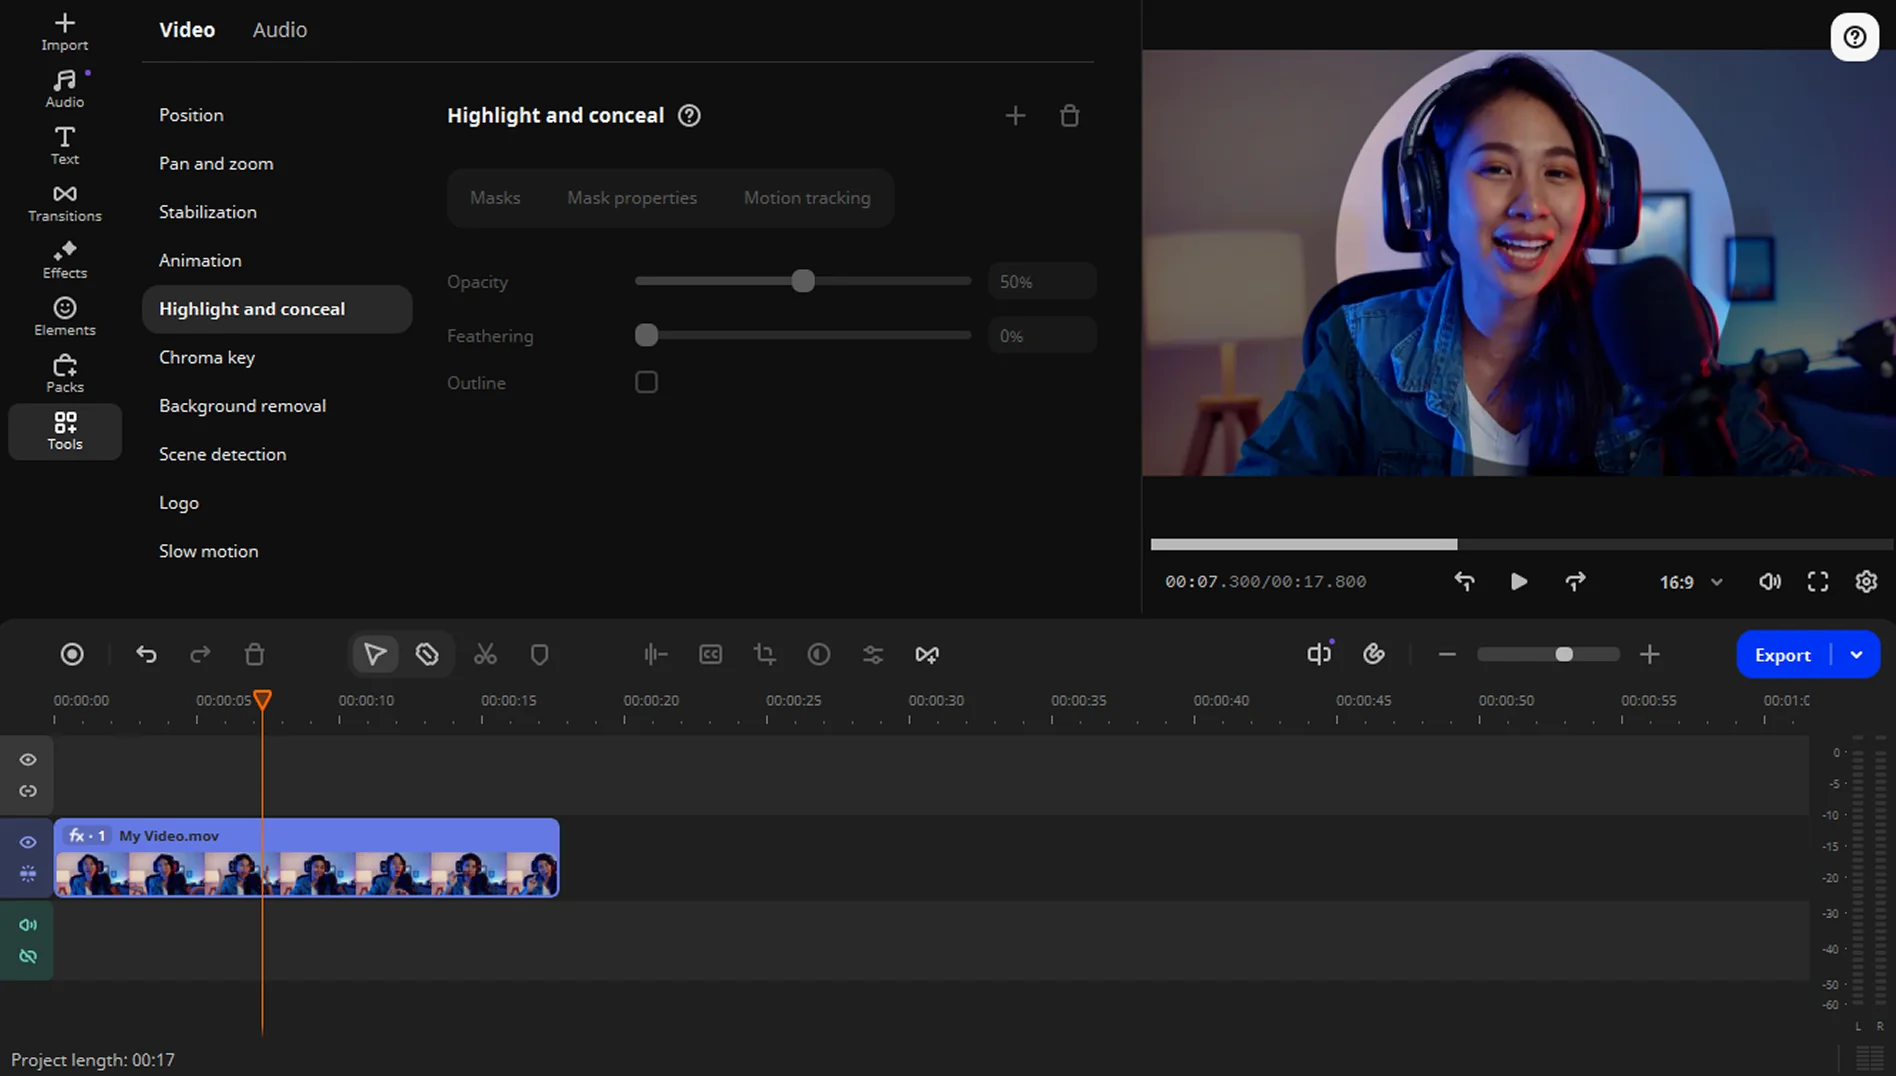
Task: Open the Elements panel
Action: (x=64, y=316)
